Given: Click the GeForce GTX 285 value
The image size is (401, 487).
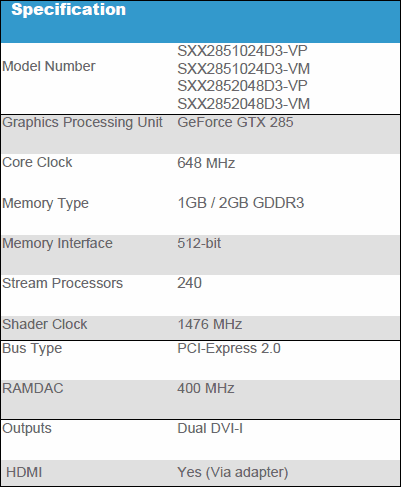Looking at the screenshot, I should click(x=235, y=122).
